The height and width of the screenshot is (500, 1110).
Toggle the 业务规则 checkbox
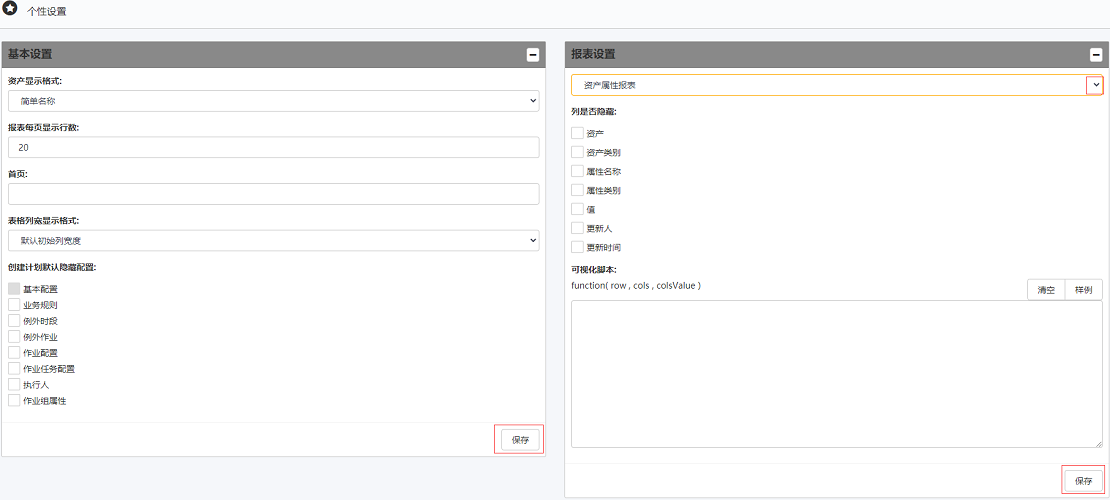(14, 305)
